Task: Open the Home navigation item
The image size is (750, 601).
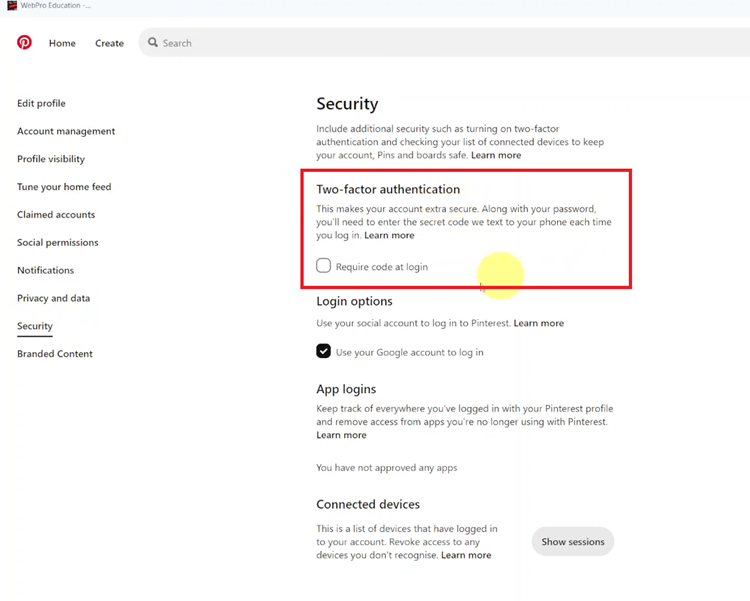Action: pos(62,43)
